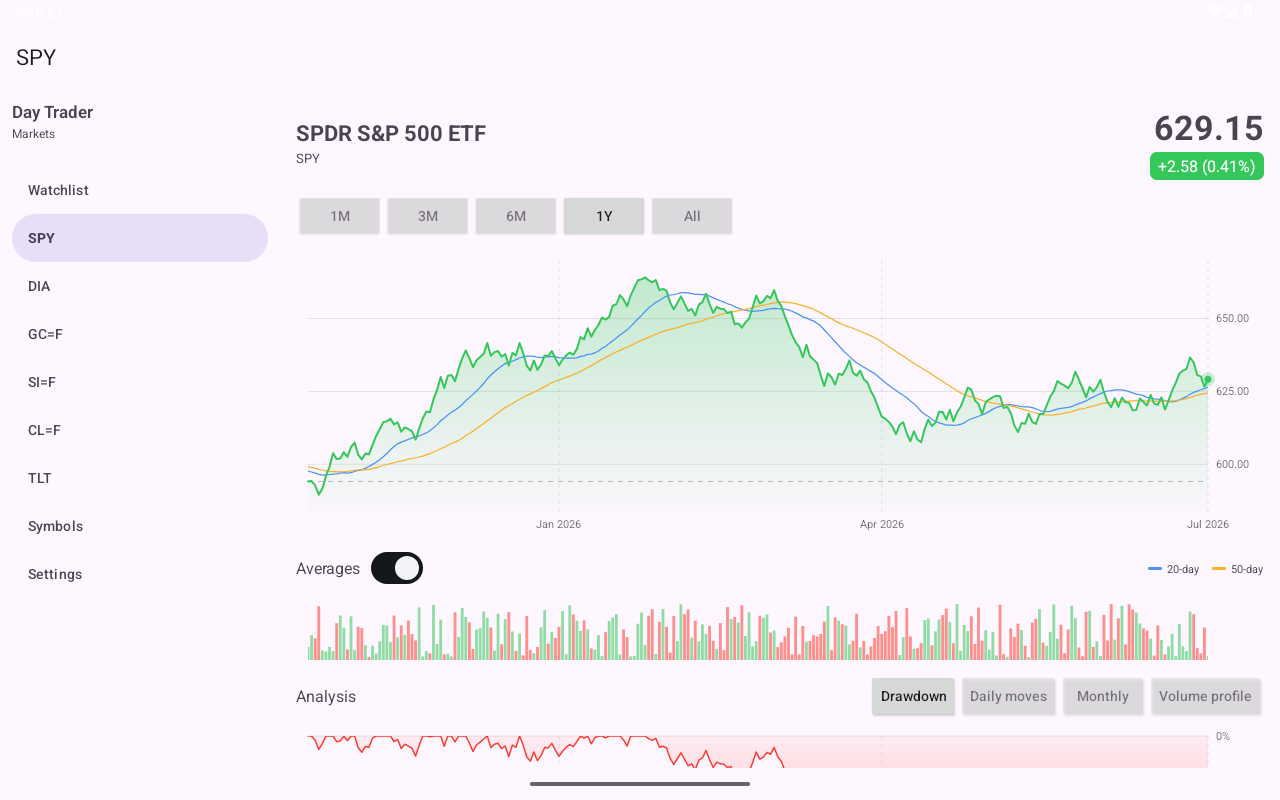The image size is (1280, 800).
Task: Open Settings from the sidebar
Action: tap(140, 574)
